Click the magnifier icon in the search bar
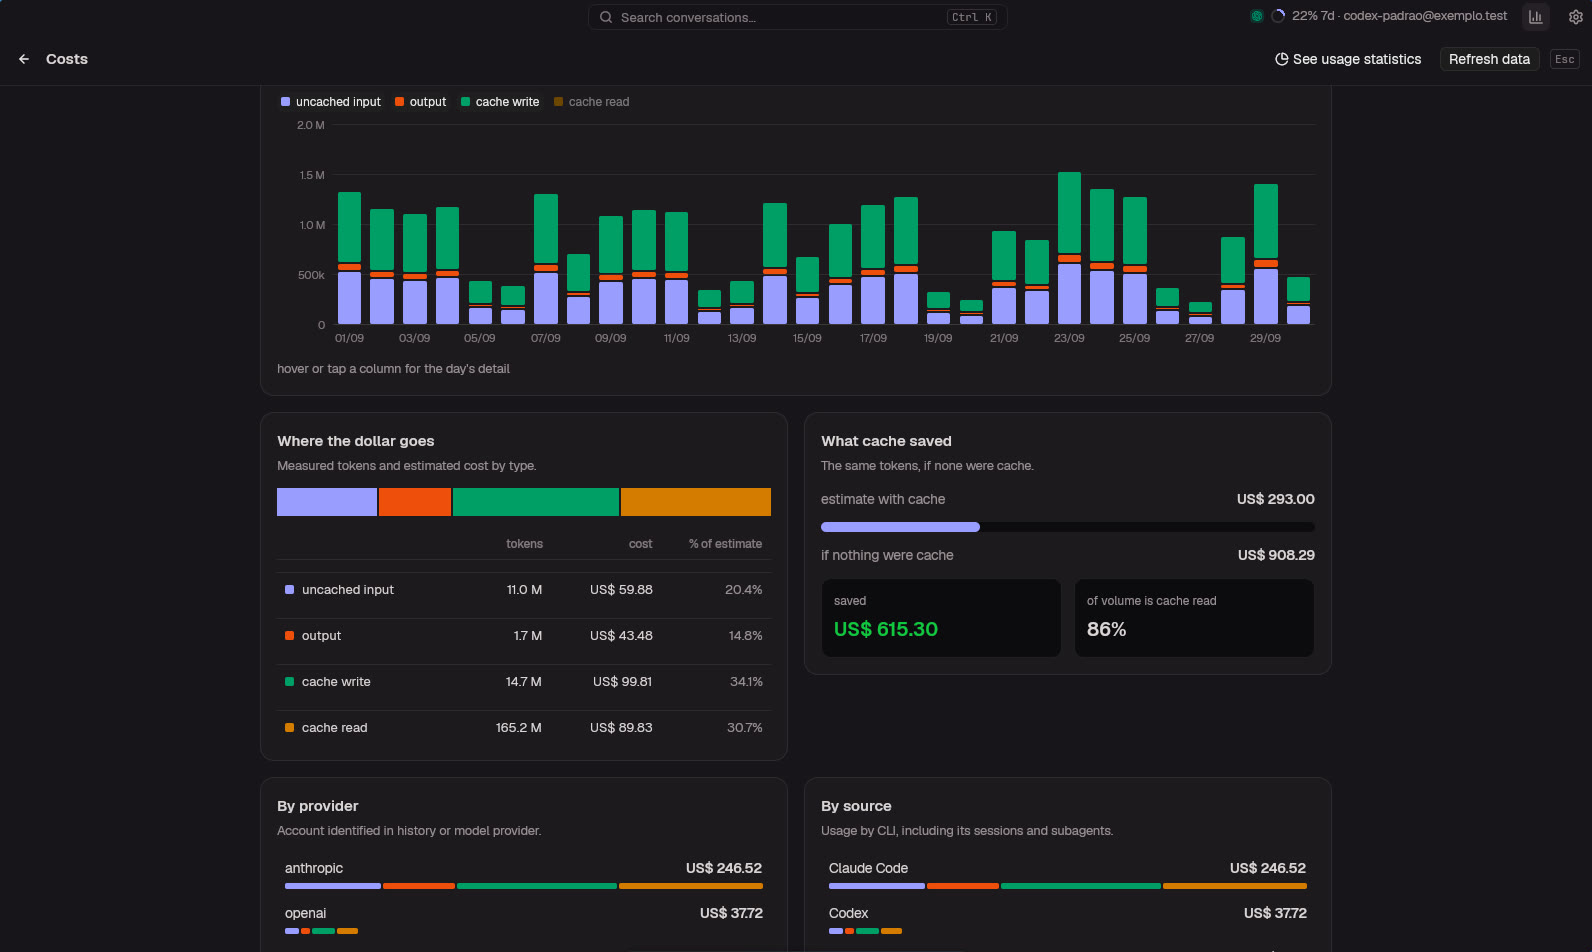1592x952 pixels. (606, 17)
